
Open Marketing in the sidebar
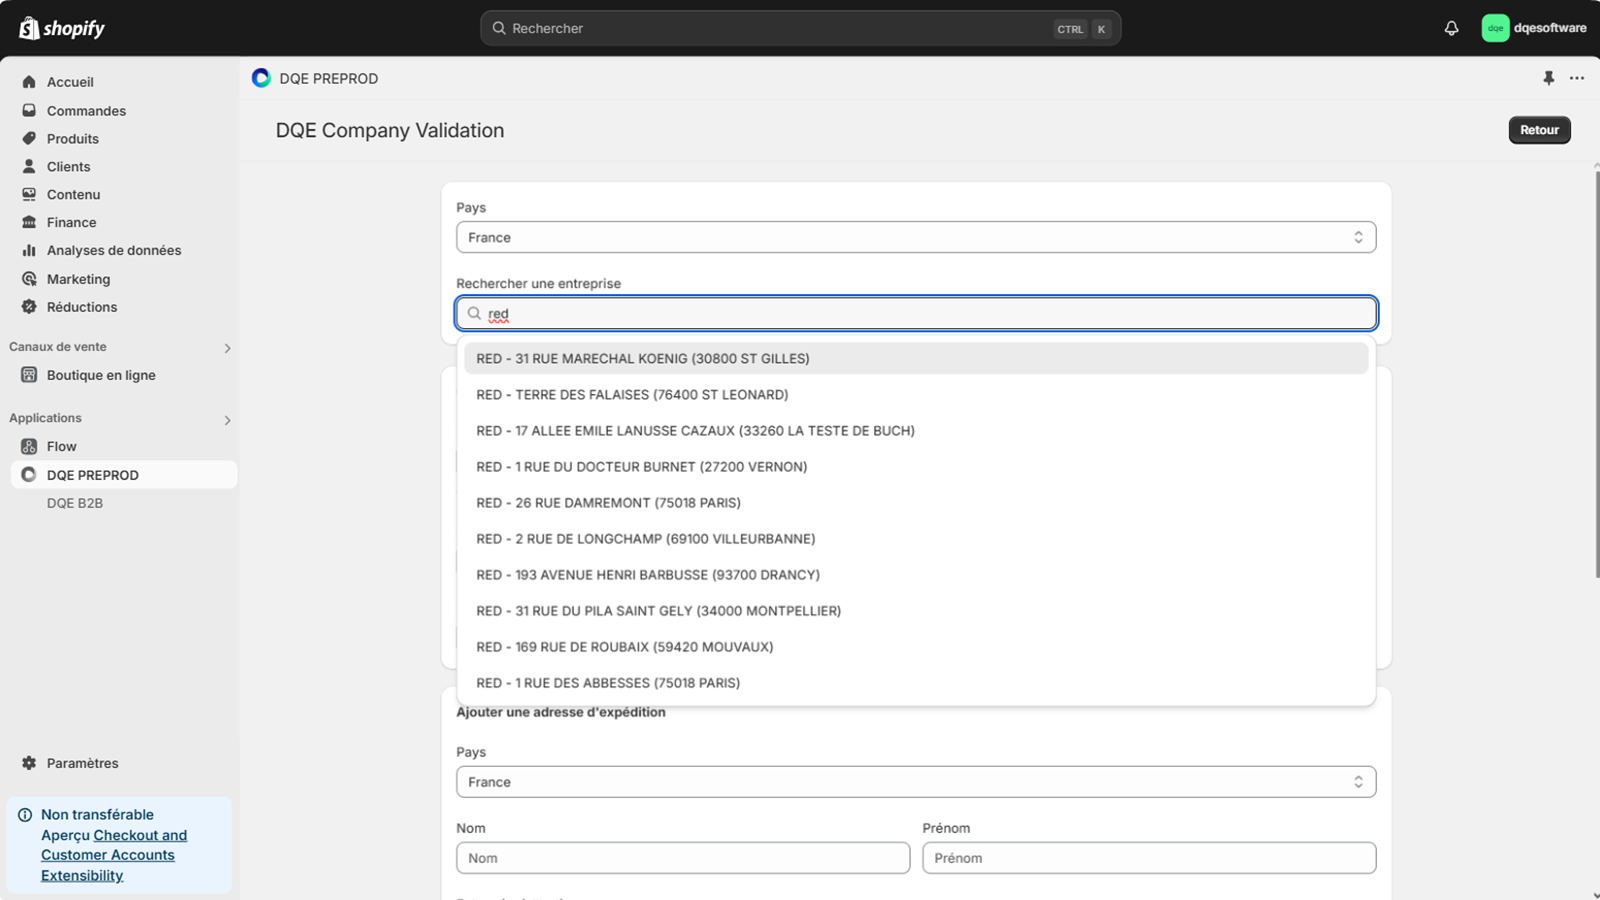[x=78, y=279]
